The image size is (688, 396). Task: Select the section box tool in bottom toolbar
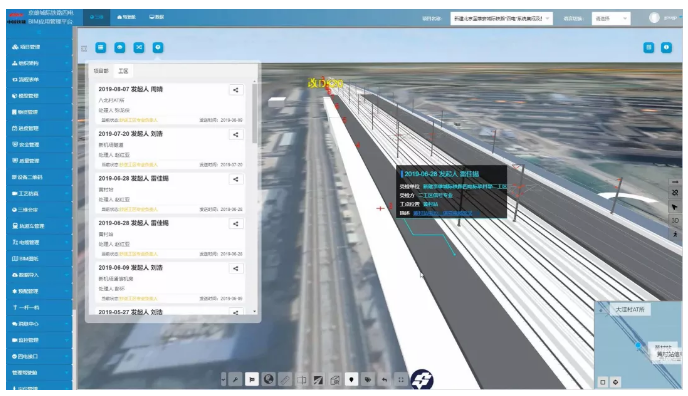point(301,379)
